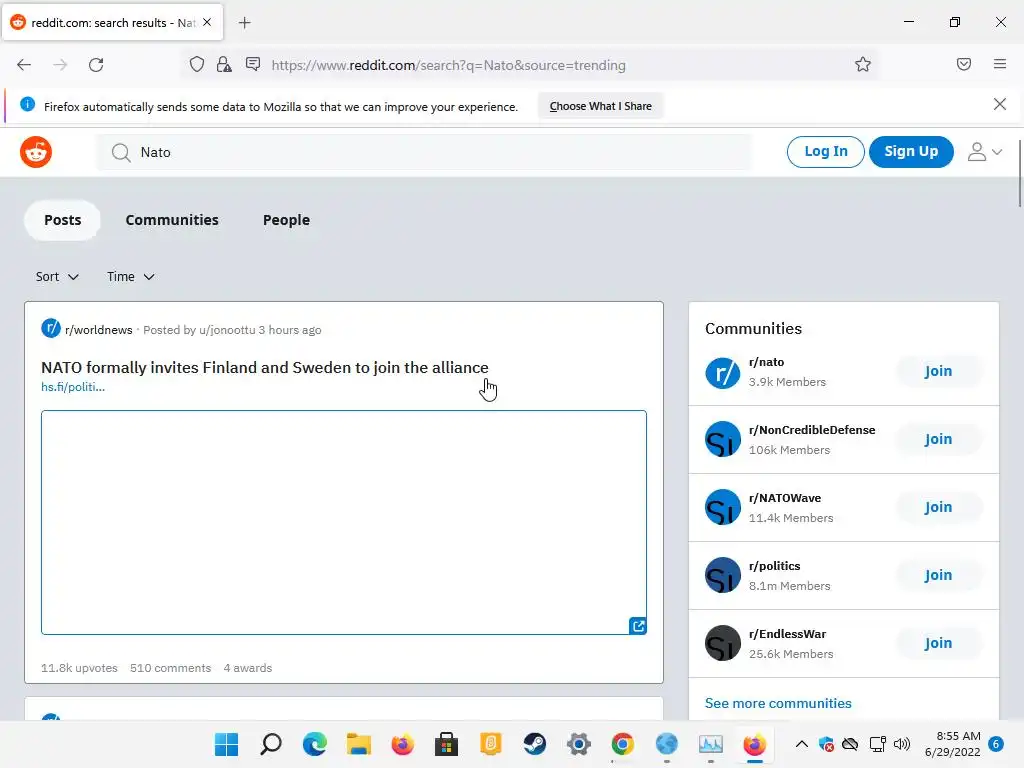Dismiss the Firefox data notification bar
1024x768 pixels.
(x=999, y=104)
